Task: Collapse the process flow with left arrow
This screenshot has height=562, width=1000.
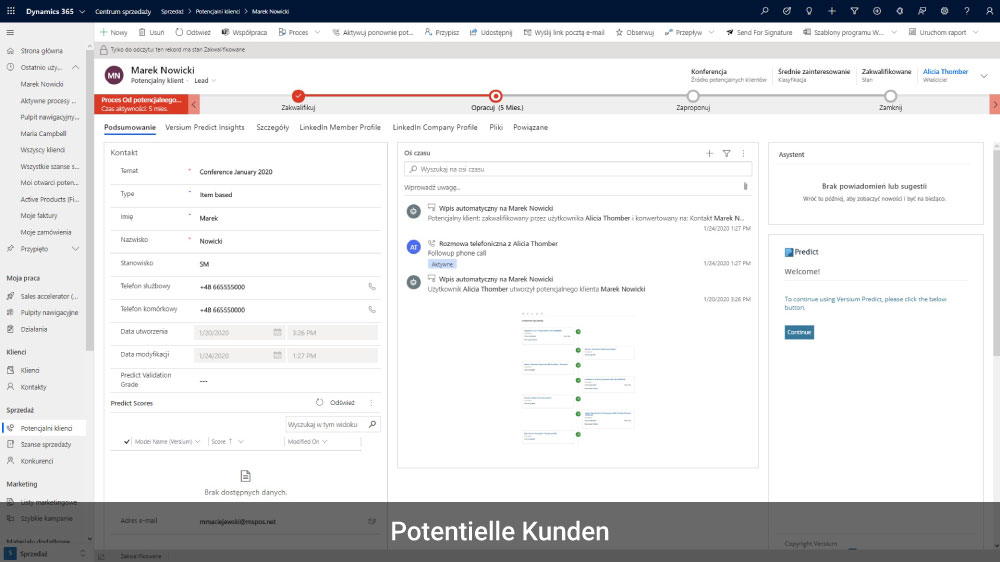Action: point(194,104)
